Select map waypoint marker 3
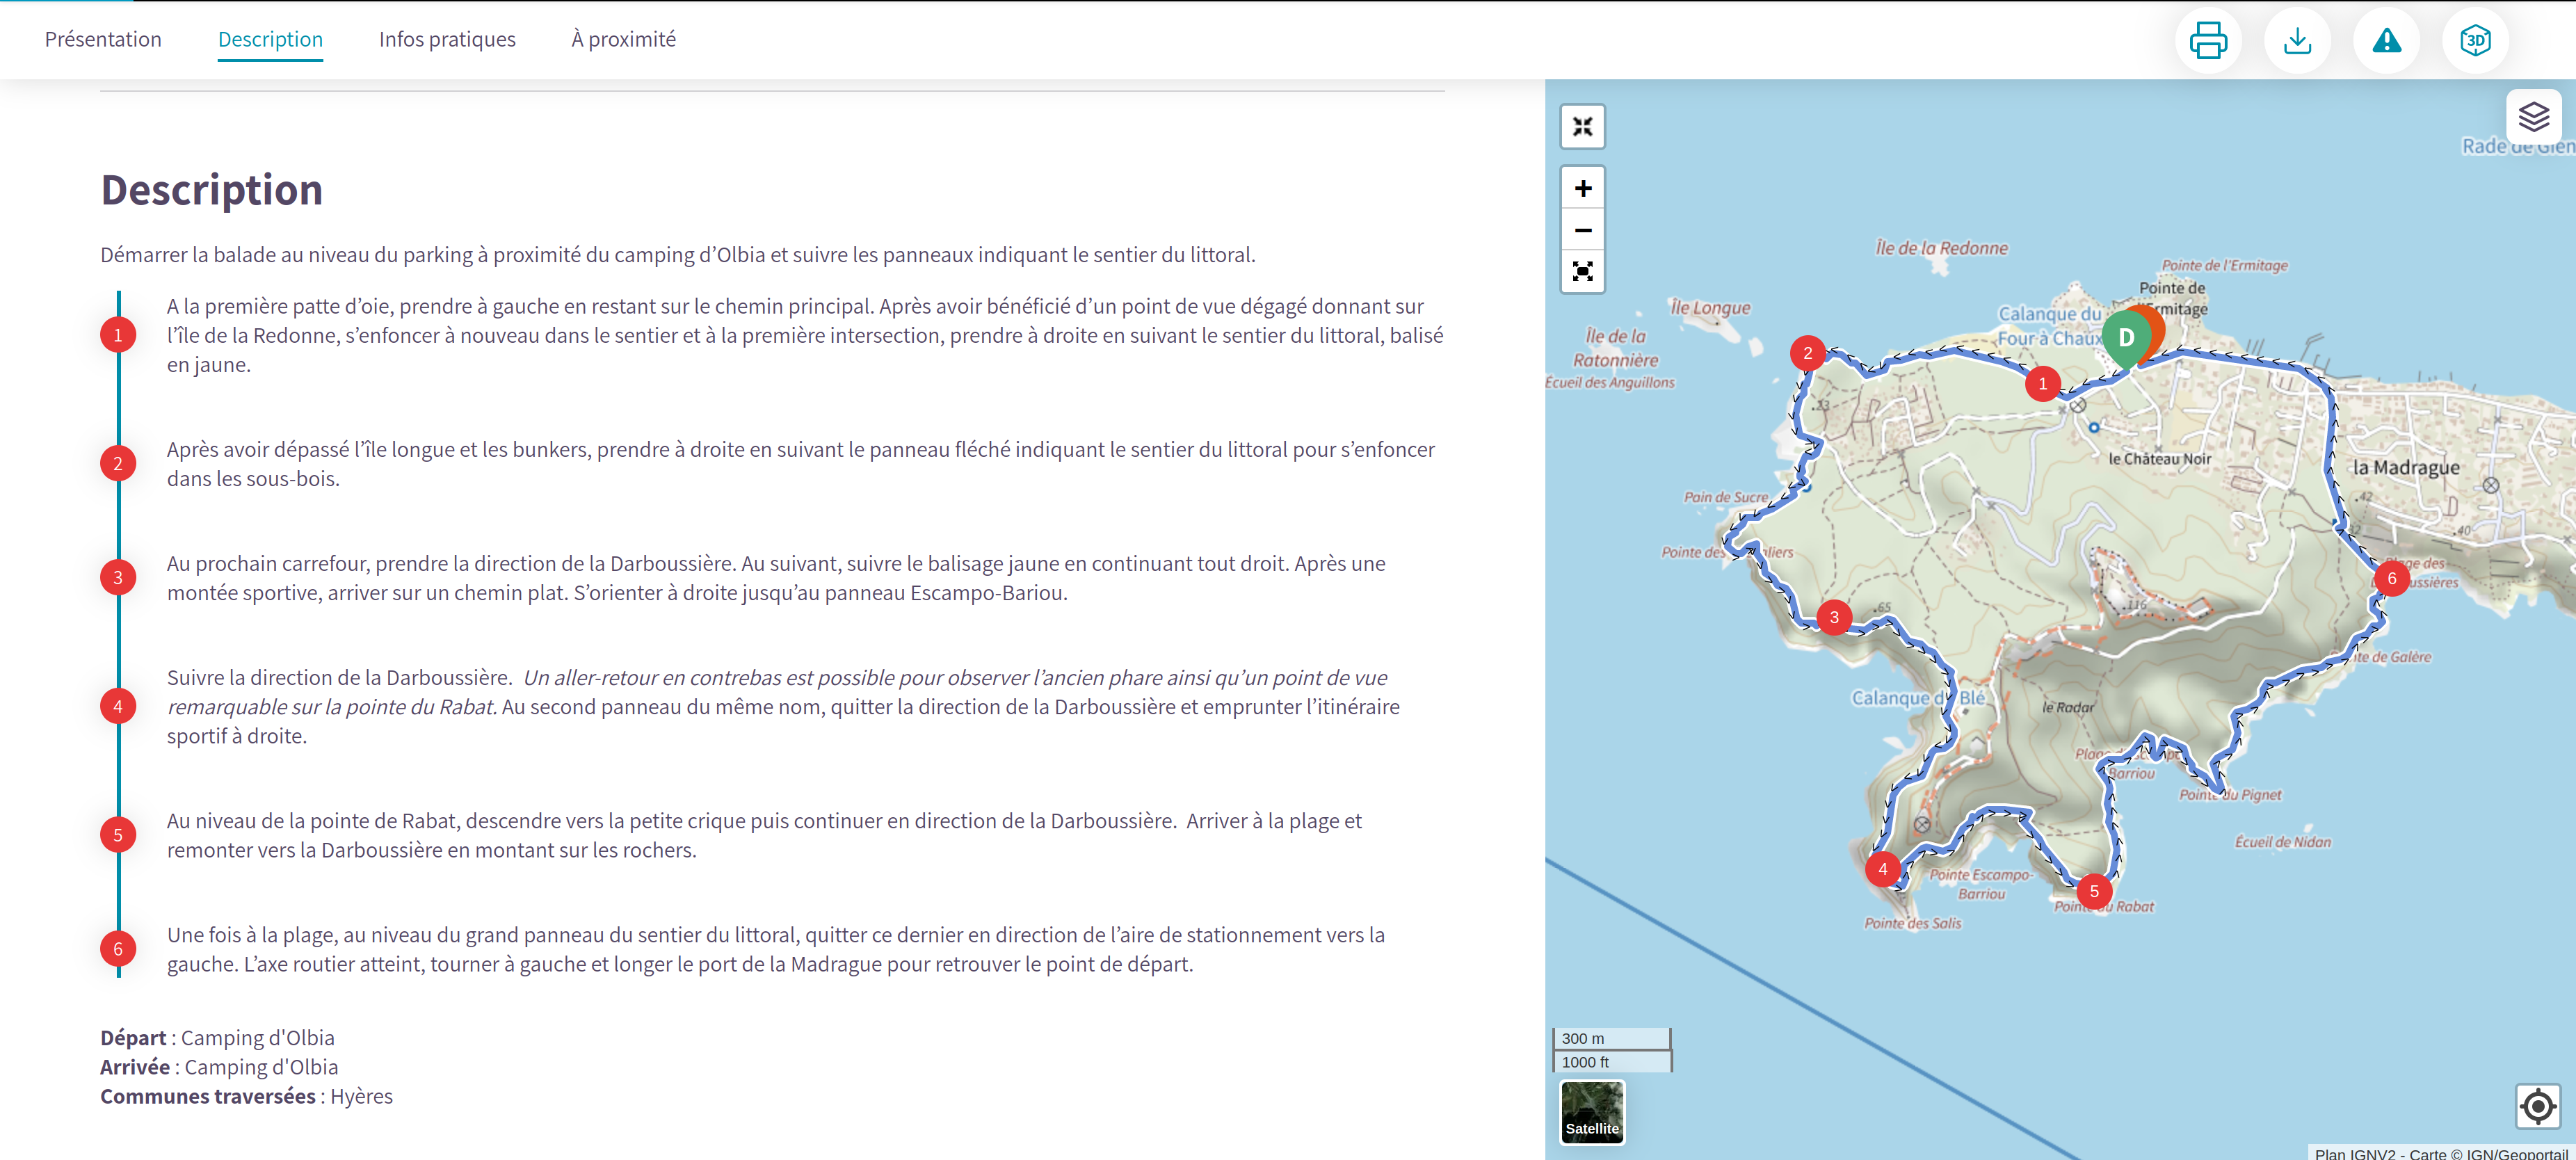This screenshot has width=2576, height=1160. (x=1834, y=617)
